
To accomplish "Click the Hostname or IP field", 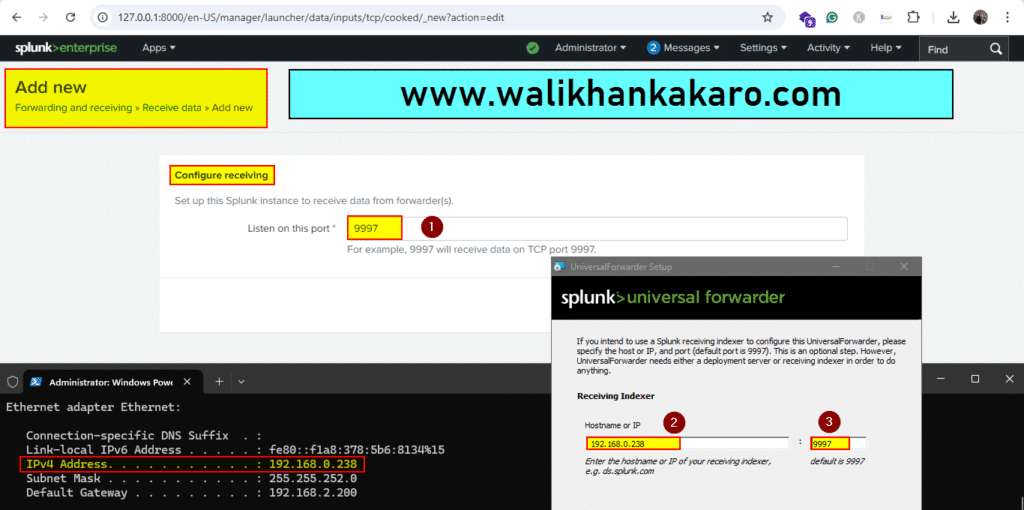I will [688, 443].
